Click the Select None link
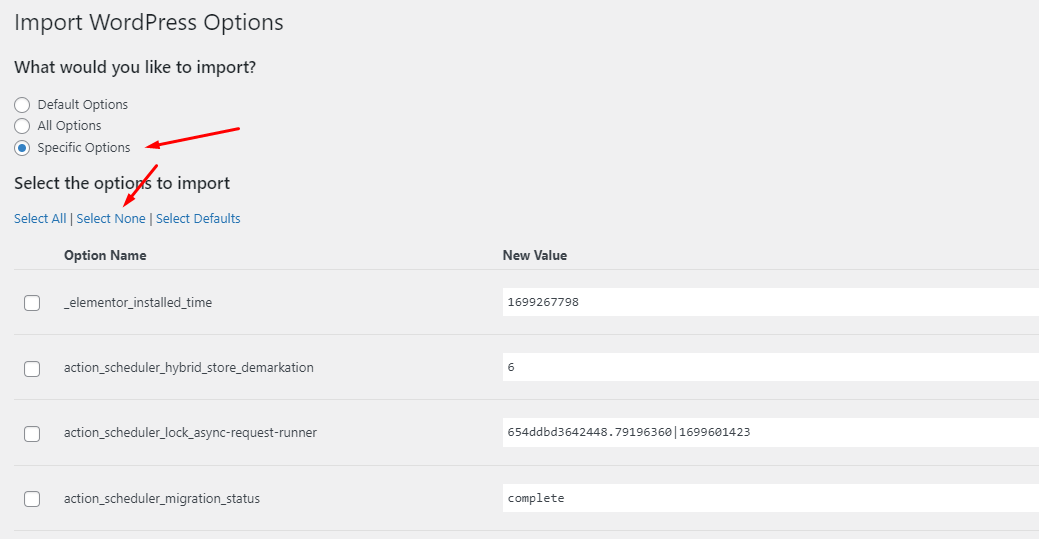This screenshot has height=539, width=1039. 111,219
